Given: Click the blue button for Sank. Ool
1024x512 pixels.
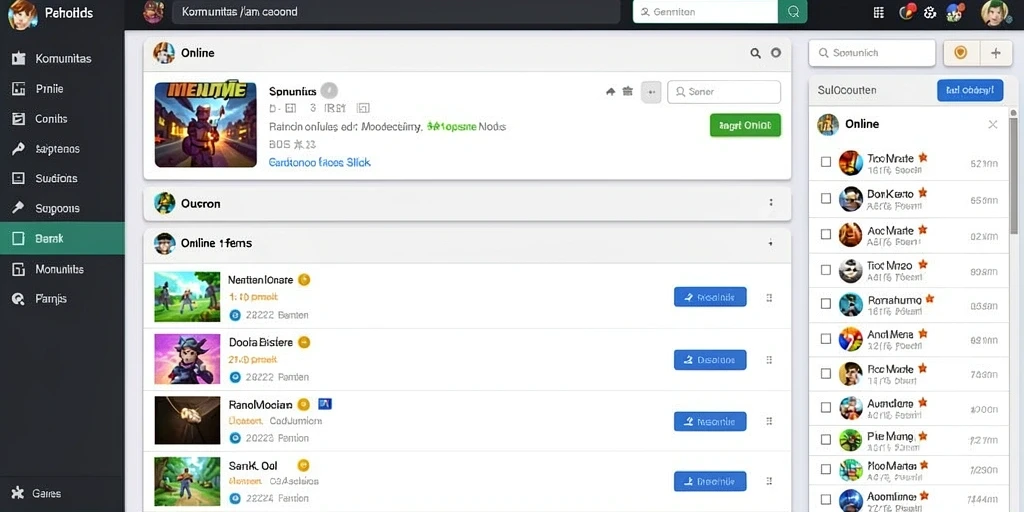Looking at the screenshot, I should pyautogui.click(x=710, y=481).
